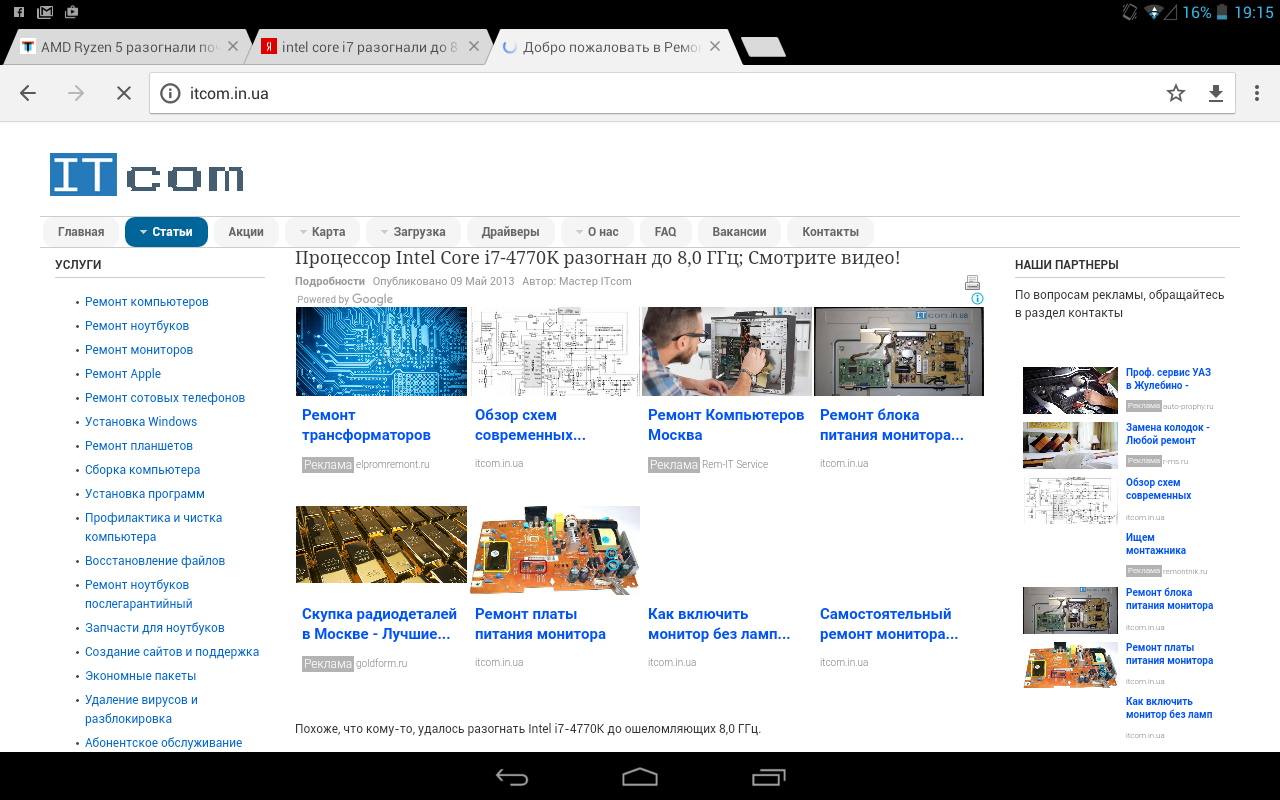The image size is (1280, 800).
Task: Open the FAQ menu item
Action: [x=665, y=232]
